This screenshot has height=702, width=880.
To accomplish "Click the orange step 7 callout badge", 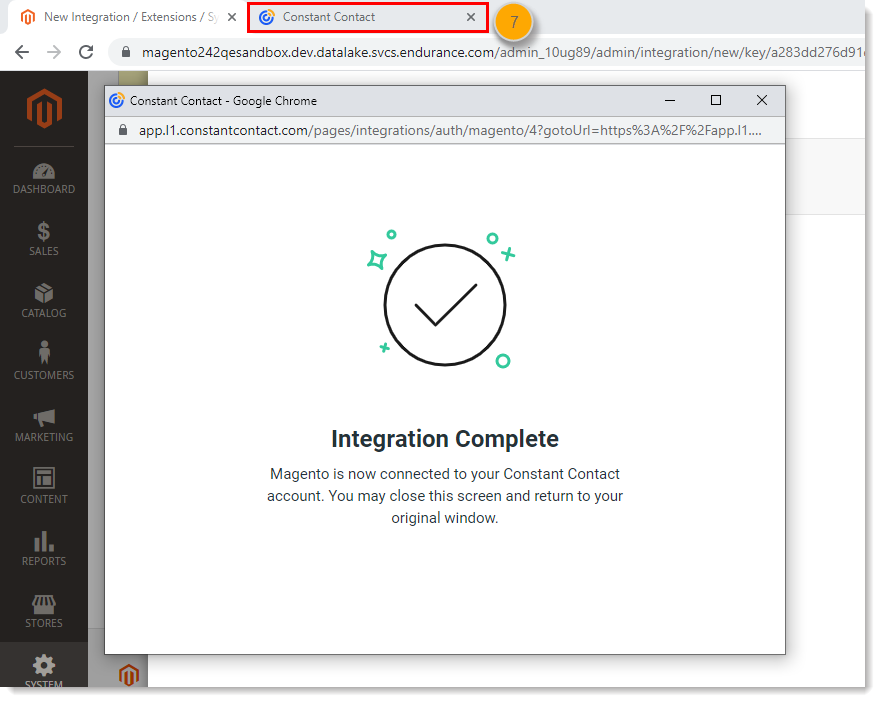I will 513,21.
